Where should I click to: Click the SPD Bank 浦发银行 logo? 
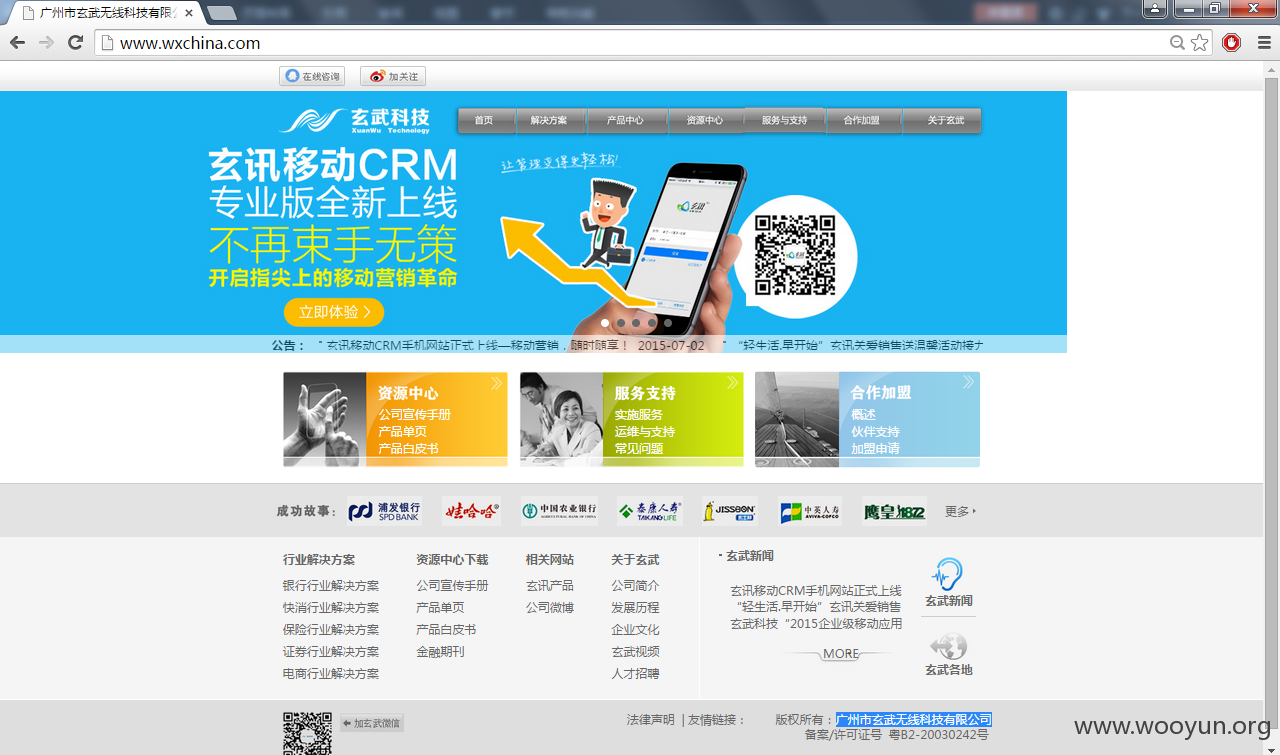[x=384, y=511]
